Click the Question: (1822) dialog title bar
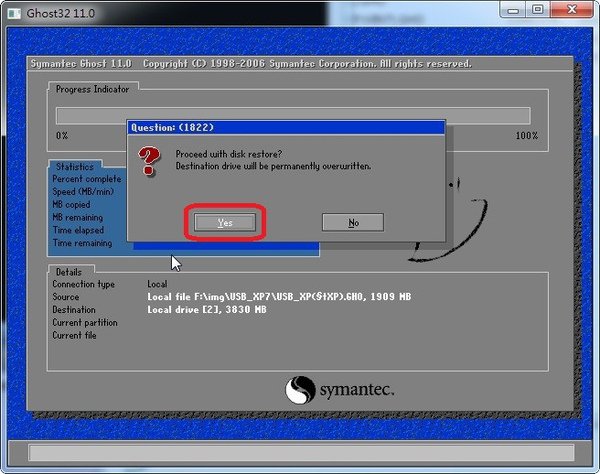The image size is (600, 474). [286, 127]
